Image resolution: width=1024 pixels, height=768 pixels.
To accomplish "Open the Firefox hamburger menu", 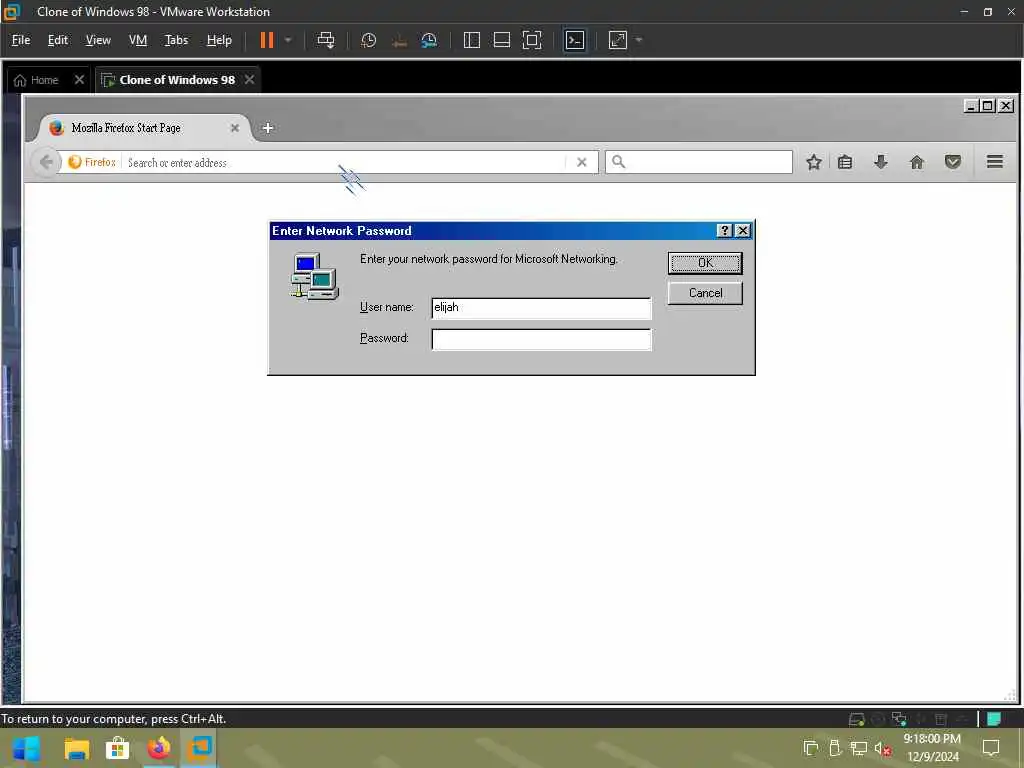I will [x=995, y=161].
